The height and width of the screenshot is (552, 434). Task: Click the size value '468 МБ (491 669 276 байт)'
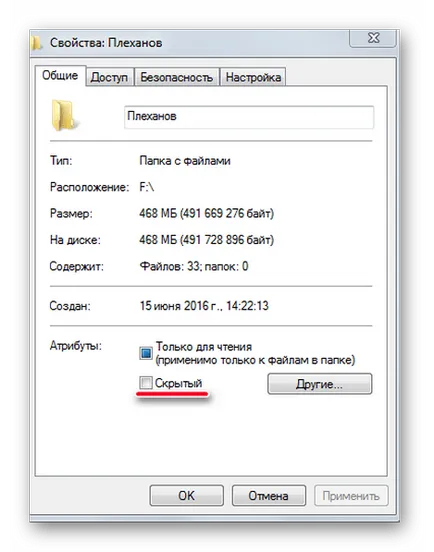pos(206,213)
